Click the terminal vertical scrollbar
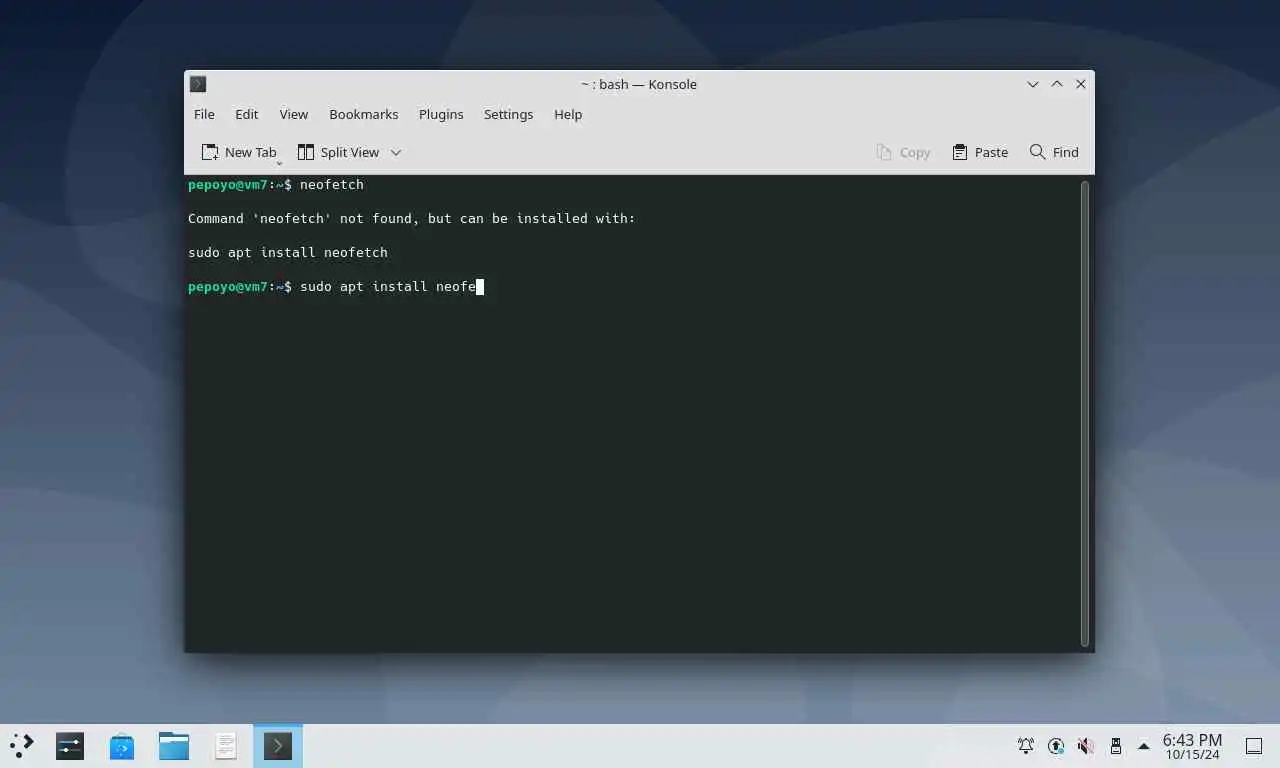Image resolution: width=1280 pixels, height=768 pixels. pos(1085,413)
